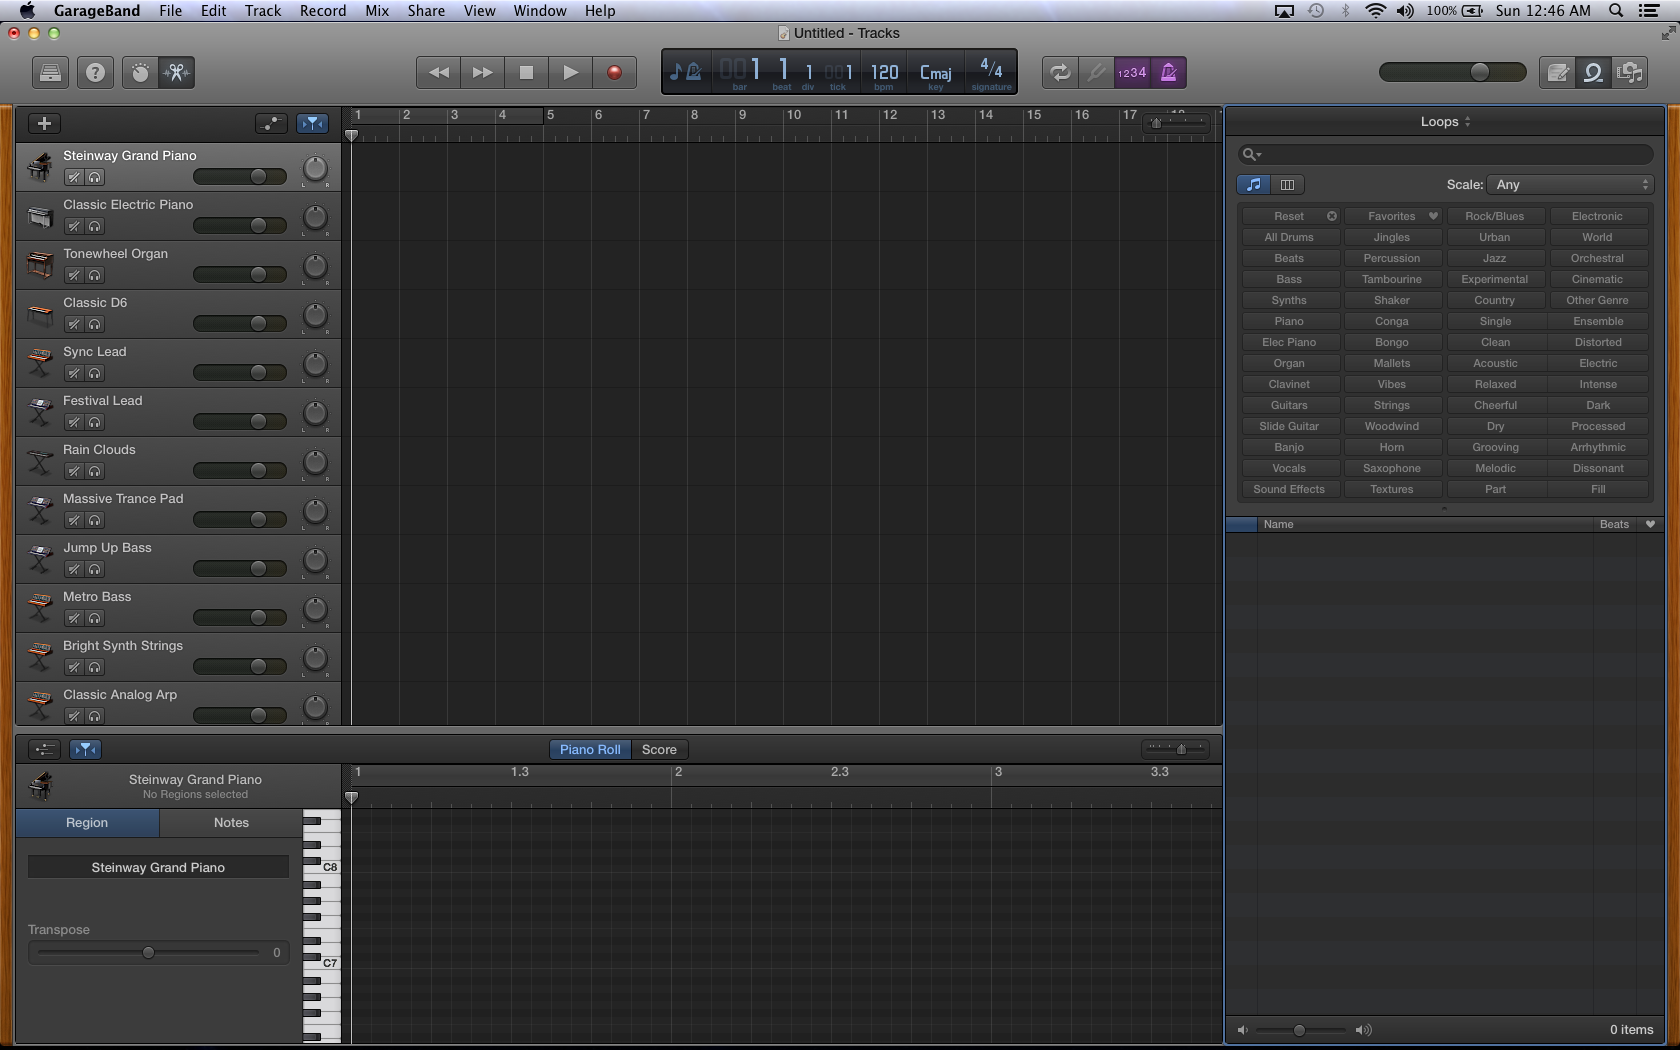Select the Tonewheel Organ track icon
The height and width of the screenshot is (1050, 1680).
[x=40, y=265]
